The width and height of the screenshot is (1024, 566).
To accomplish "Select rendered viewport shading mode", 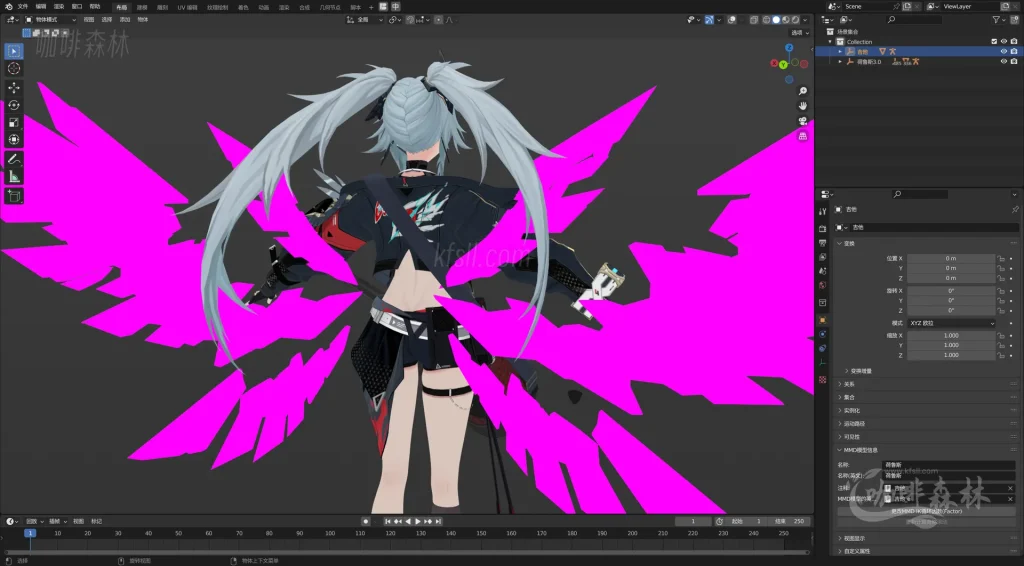I will tap(795, 20).
